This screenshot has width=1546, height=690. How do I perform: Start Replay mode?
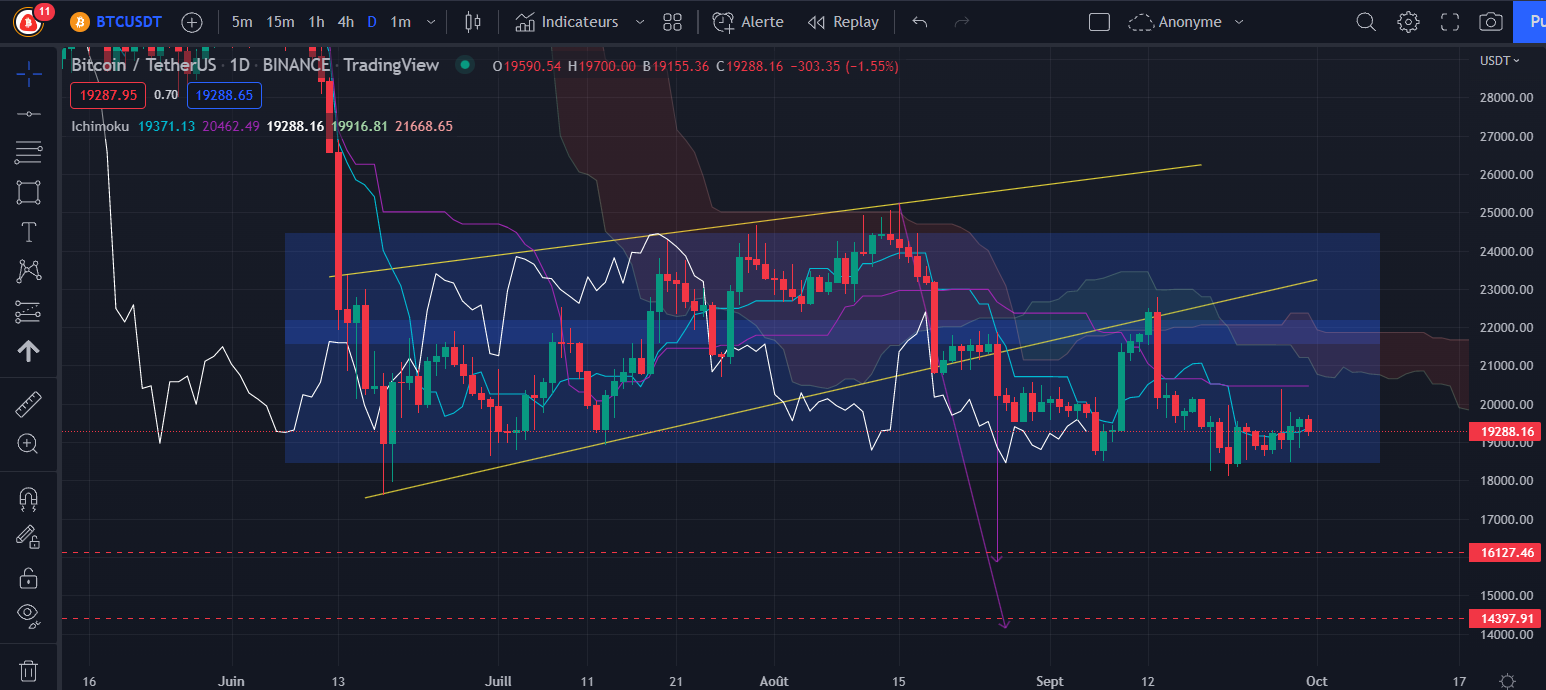pos(843,21)
